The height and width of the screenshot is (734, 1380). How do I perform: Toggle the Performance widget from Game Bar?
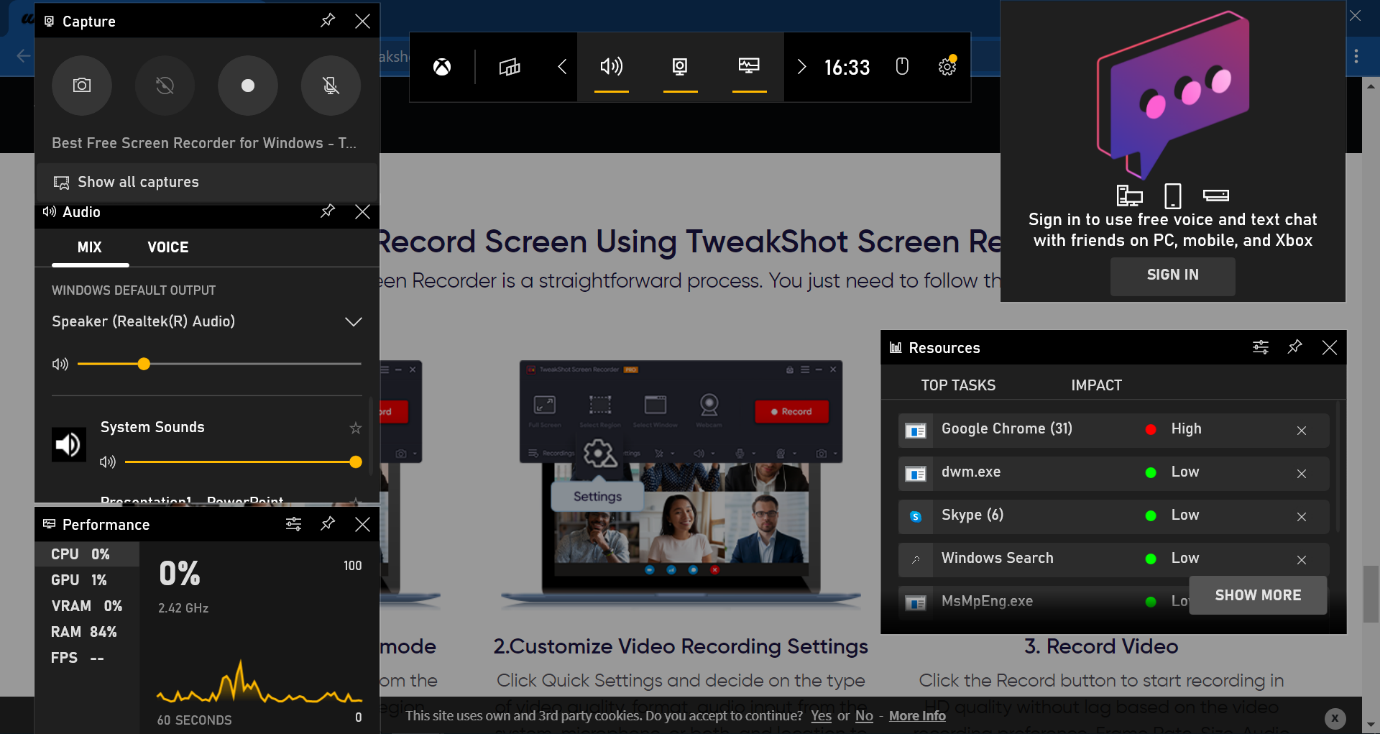749,67
